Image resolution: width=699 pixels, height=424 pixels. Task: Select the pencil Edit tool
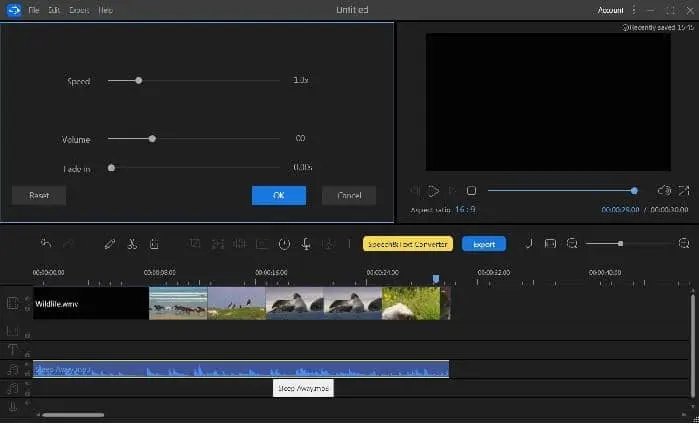(x=110, y=244)
